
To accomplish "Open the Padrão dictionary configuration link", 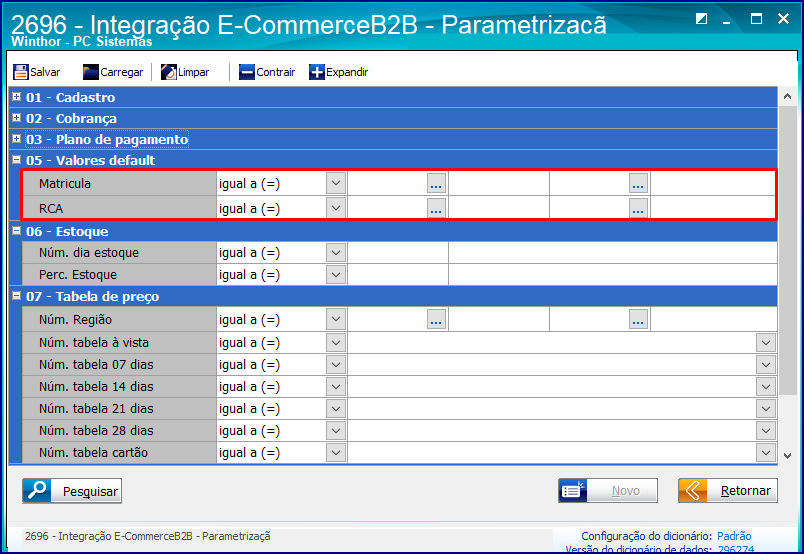I will click(x=734, y=536).
